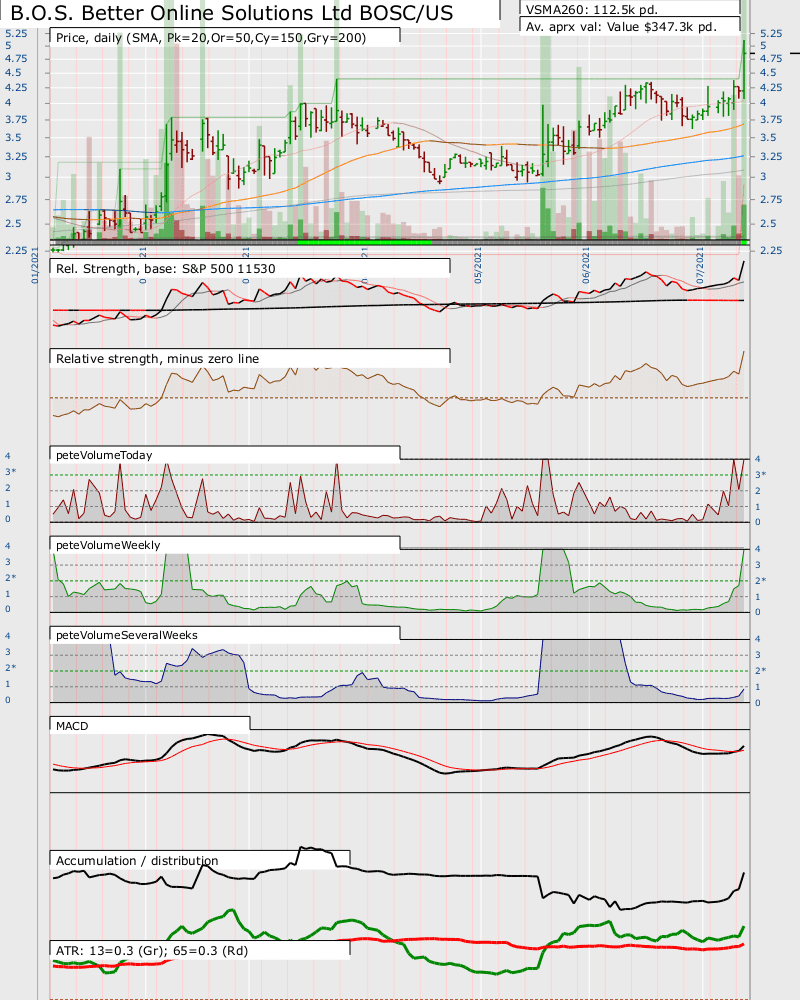Click the peteVolumeToday panel label
This screenshot has height=1000, width=800.
coord(105,455)
